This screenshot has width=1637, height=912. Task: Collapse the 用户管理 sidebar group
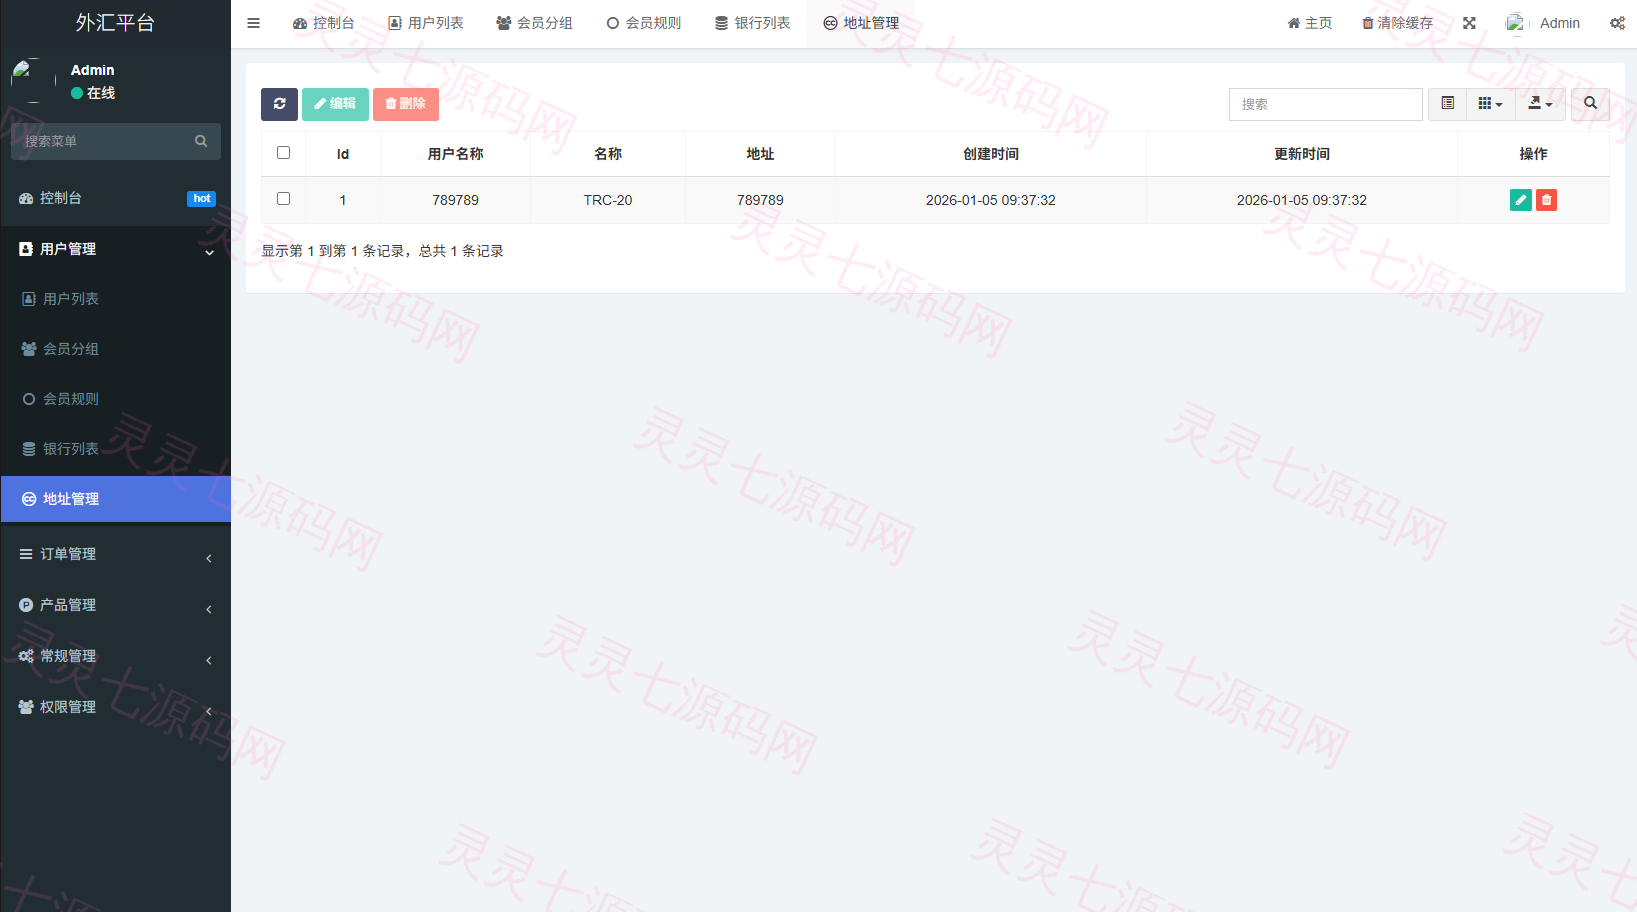click(x=116, y=249)
